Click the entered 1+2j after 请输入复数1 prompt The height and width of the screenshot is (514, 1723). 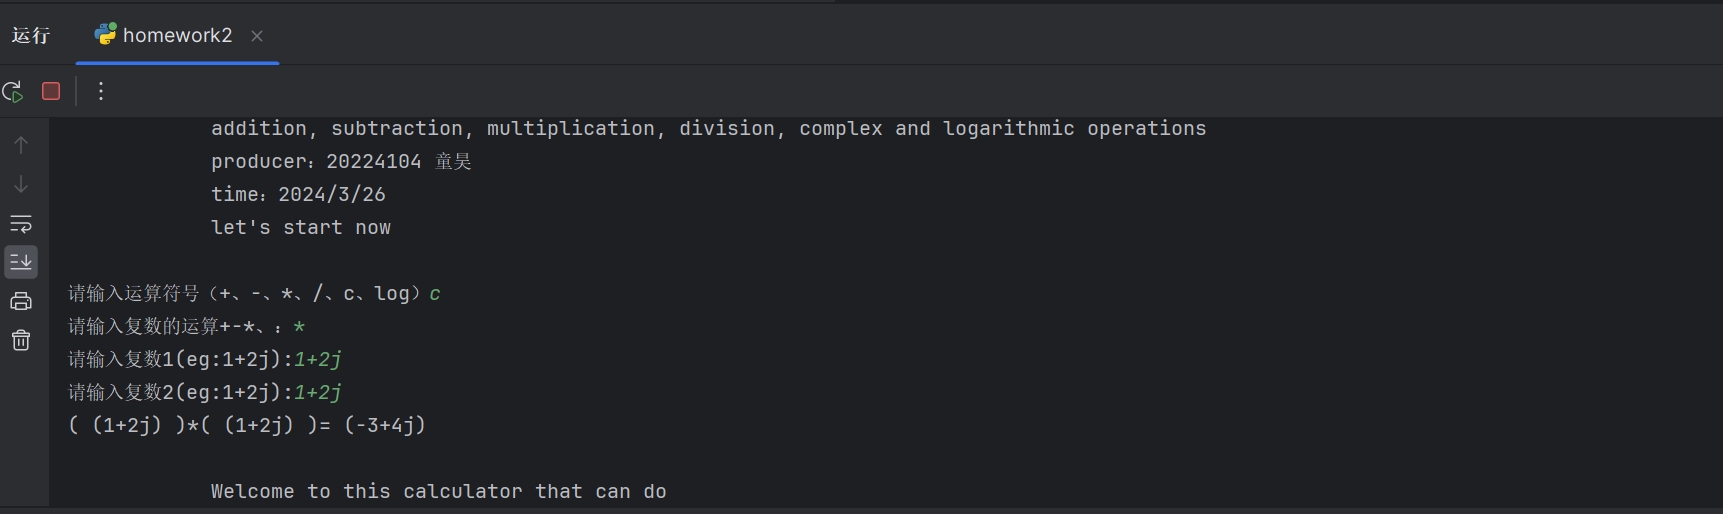coord(318,359)
